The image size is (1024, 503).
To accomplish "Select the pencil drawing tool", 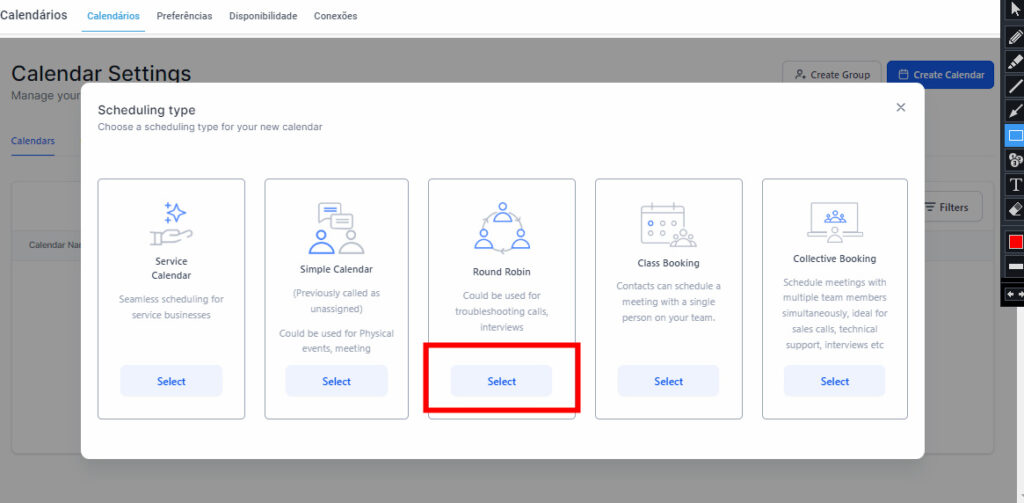I will coord(1015,36).
